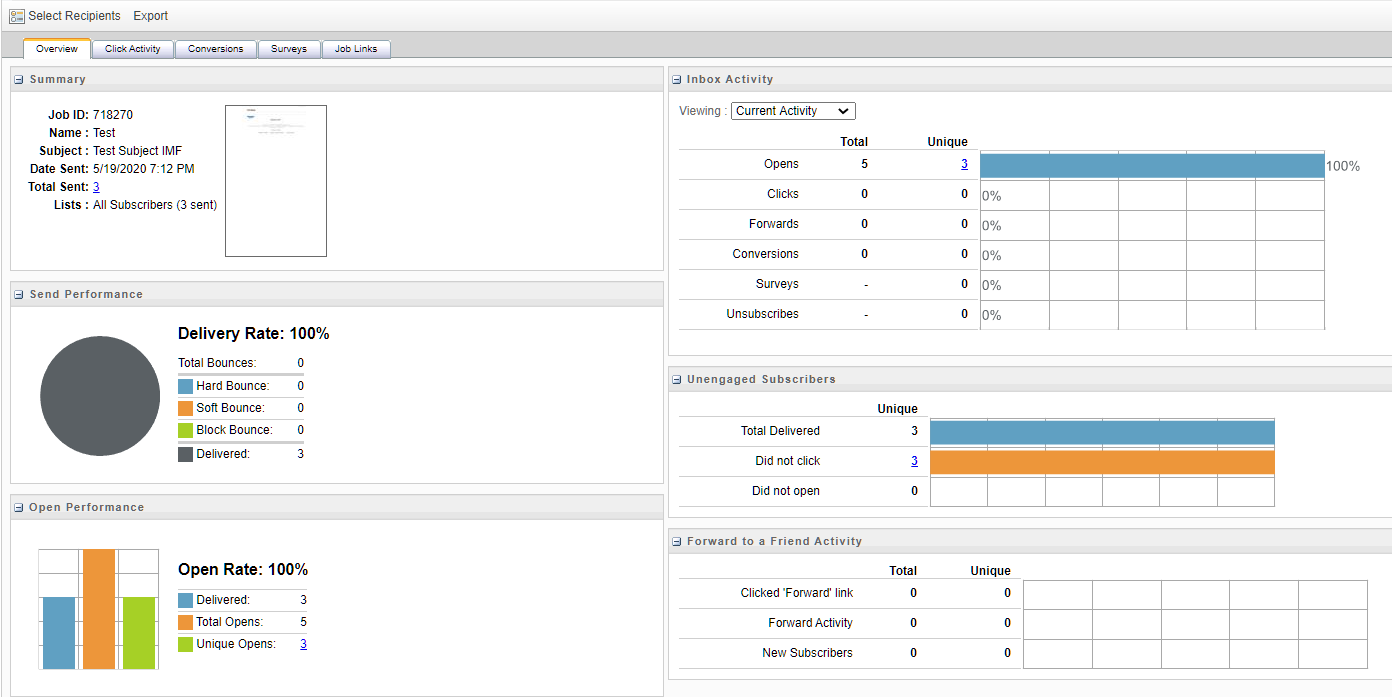Click the Total Sent 3 link
1392x697 pixels.
click(x=96, y=187)
